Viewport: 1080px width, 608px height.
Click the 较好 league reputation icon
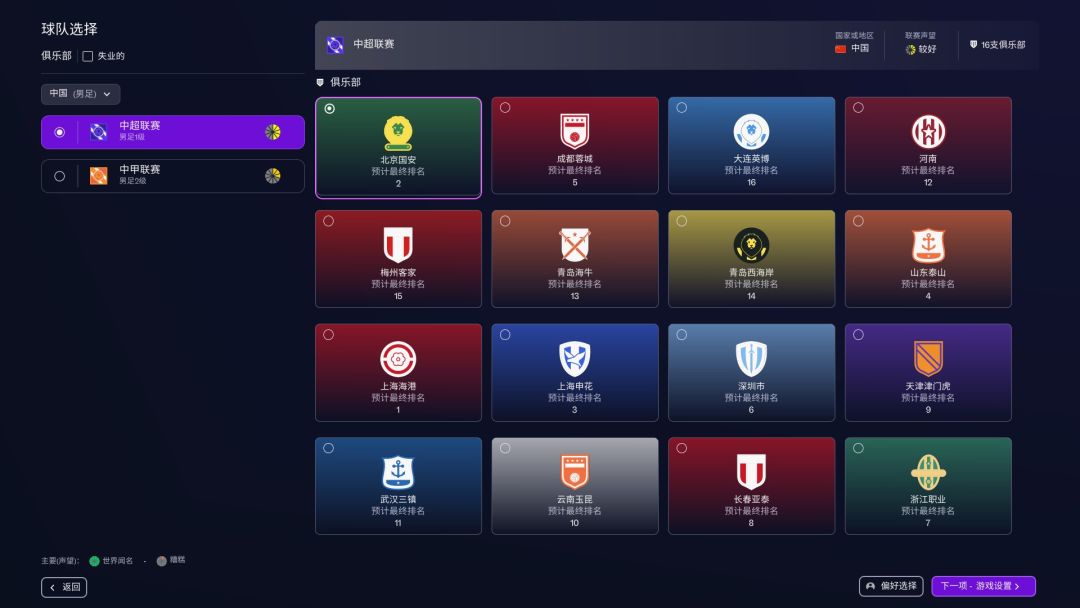pos(911,50)
